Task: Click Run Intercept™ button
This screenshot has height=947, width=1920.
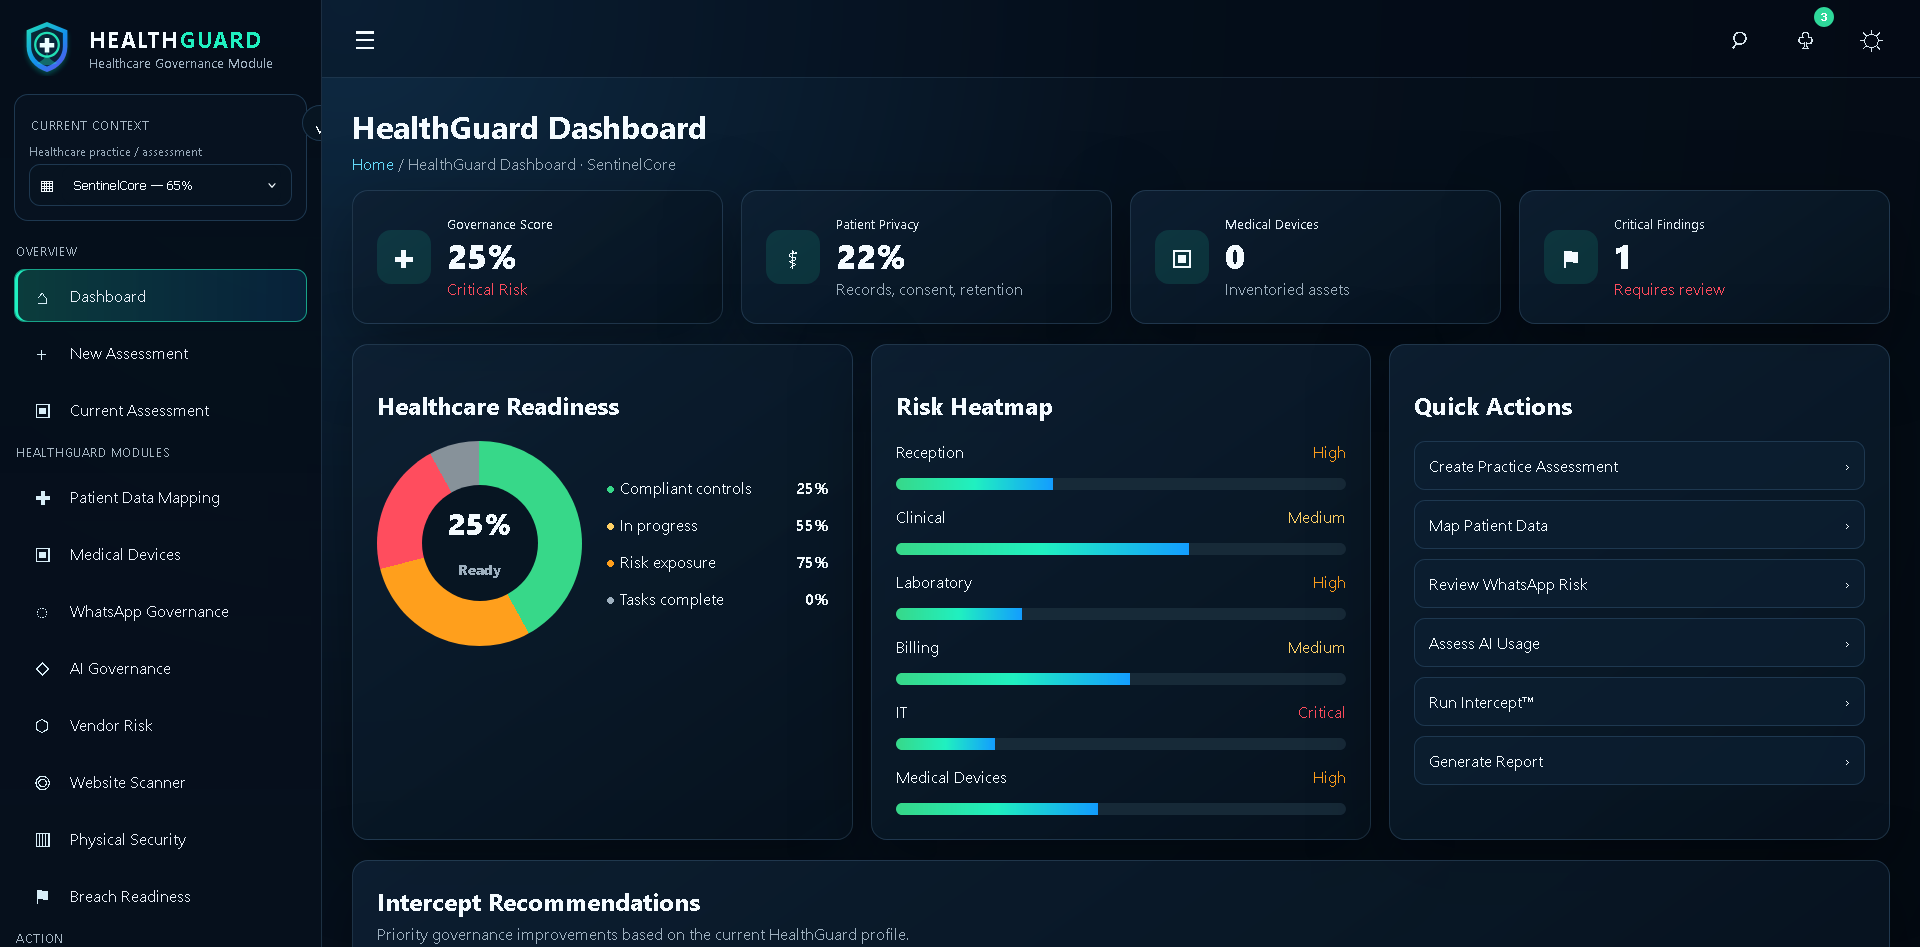Action: (x=1639, y=702)
